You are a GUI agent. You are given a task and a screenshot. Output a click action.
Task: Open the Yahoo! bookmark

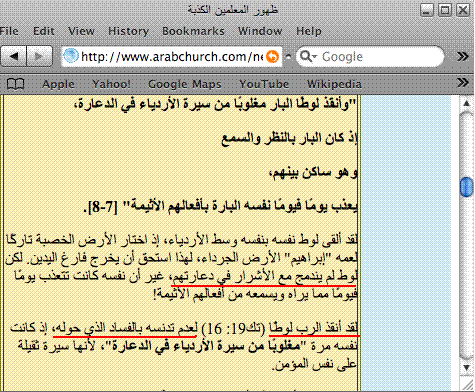(x=111, y=84)
